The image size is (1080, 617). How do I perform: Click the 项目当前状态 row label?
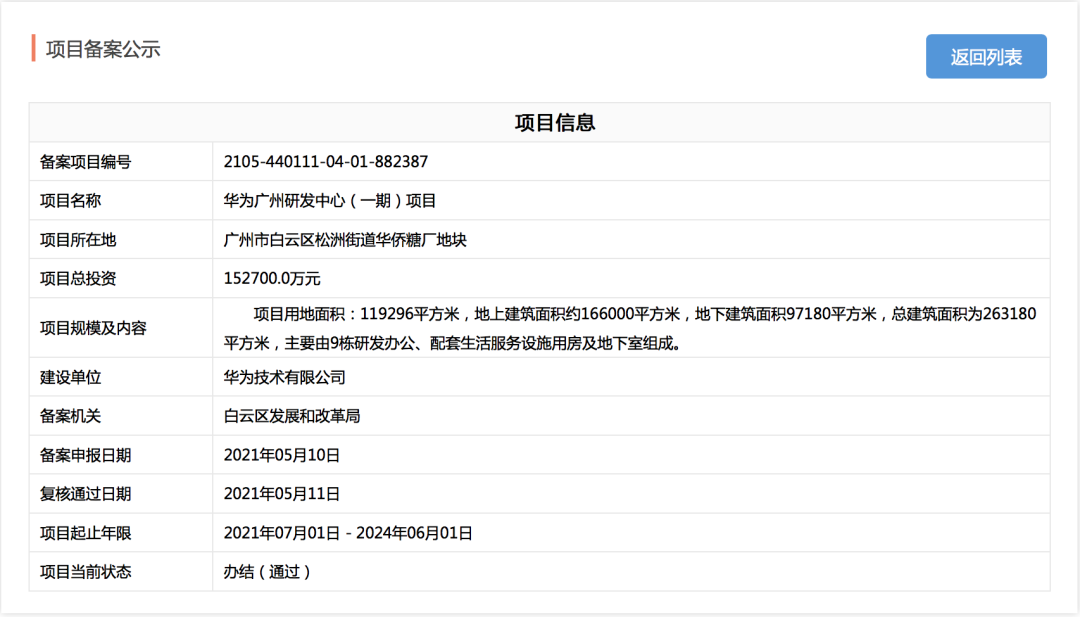tap(86, 572)
